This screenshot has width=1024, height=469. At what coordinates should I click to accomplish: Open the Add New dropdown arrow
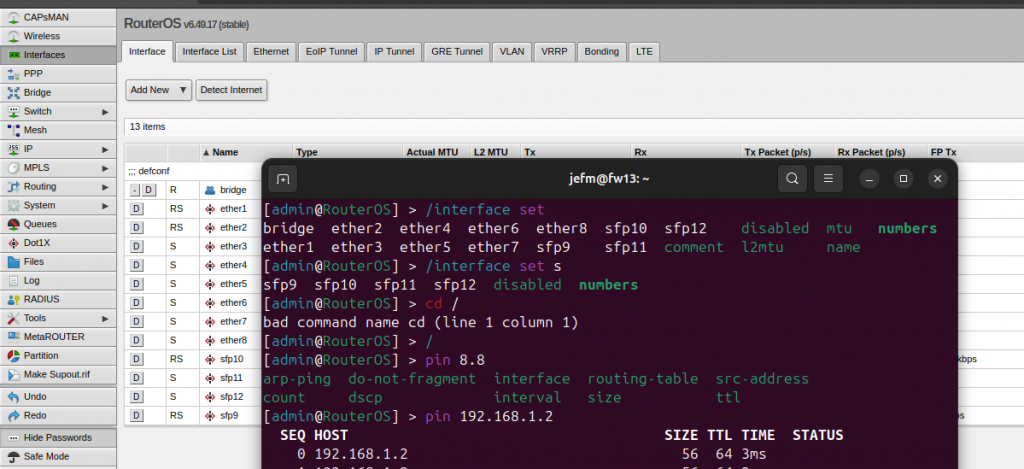pyautogui.click(x=183, y=90)
